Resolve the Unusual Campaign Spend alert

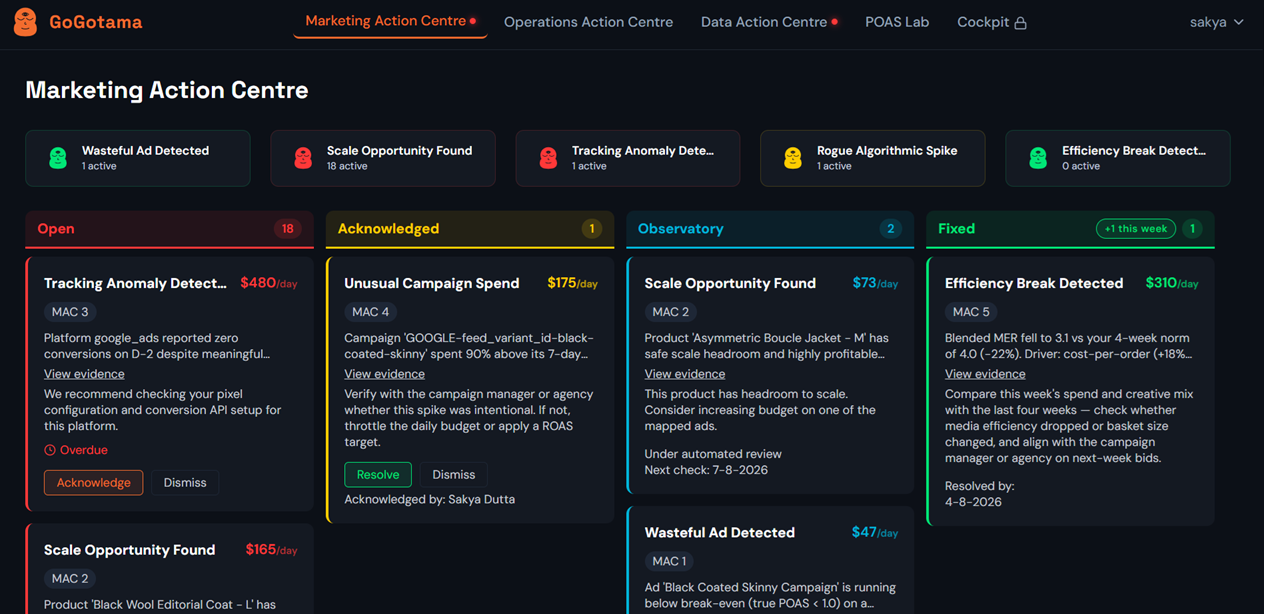point(378,475)
